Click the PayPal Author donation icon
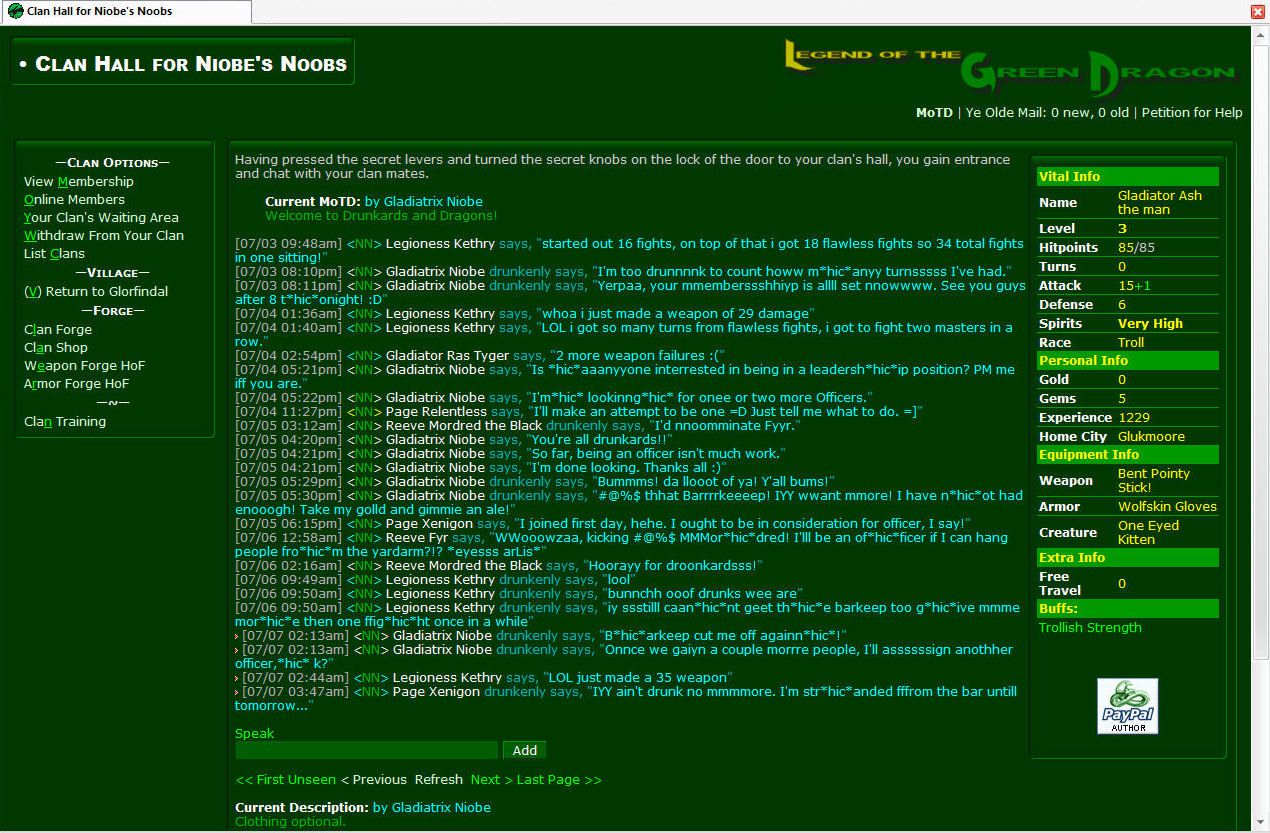Image resolution: width=1270 pixels, height=833 pixels. tap(1127, 706)
